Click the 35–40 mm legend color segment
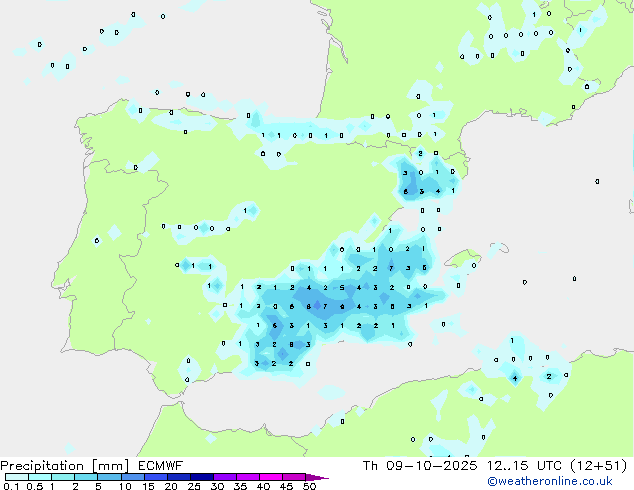 [x=247, y=477]
